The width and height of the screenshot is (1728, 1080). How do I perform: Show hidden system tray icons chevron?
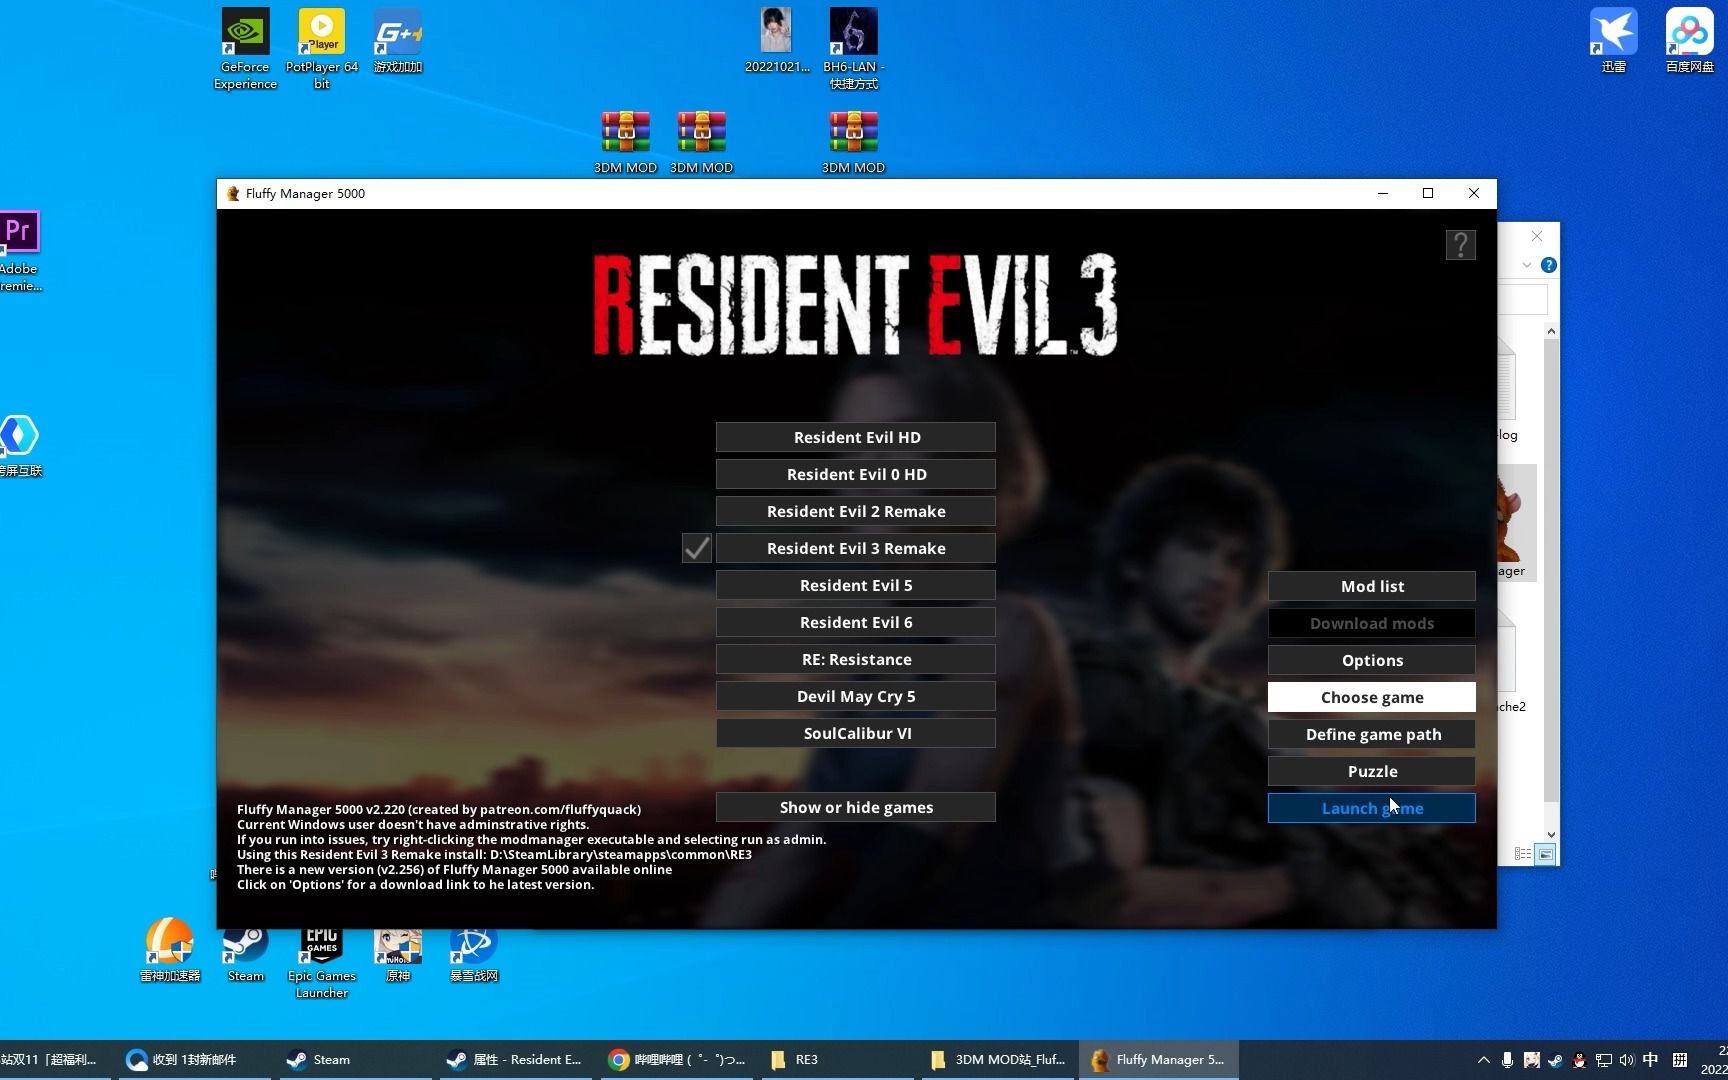pyautogui.click(x=1483, y=1060)
